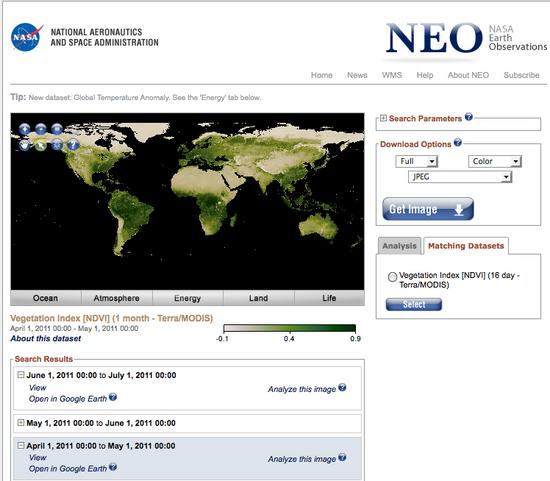Open help icon beside Download Options
Image resolution: width=550 pixels, height=481 pixels.
coord(458,142)
